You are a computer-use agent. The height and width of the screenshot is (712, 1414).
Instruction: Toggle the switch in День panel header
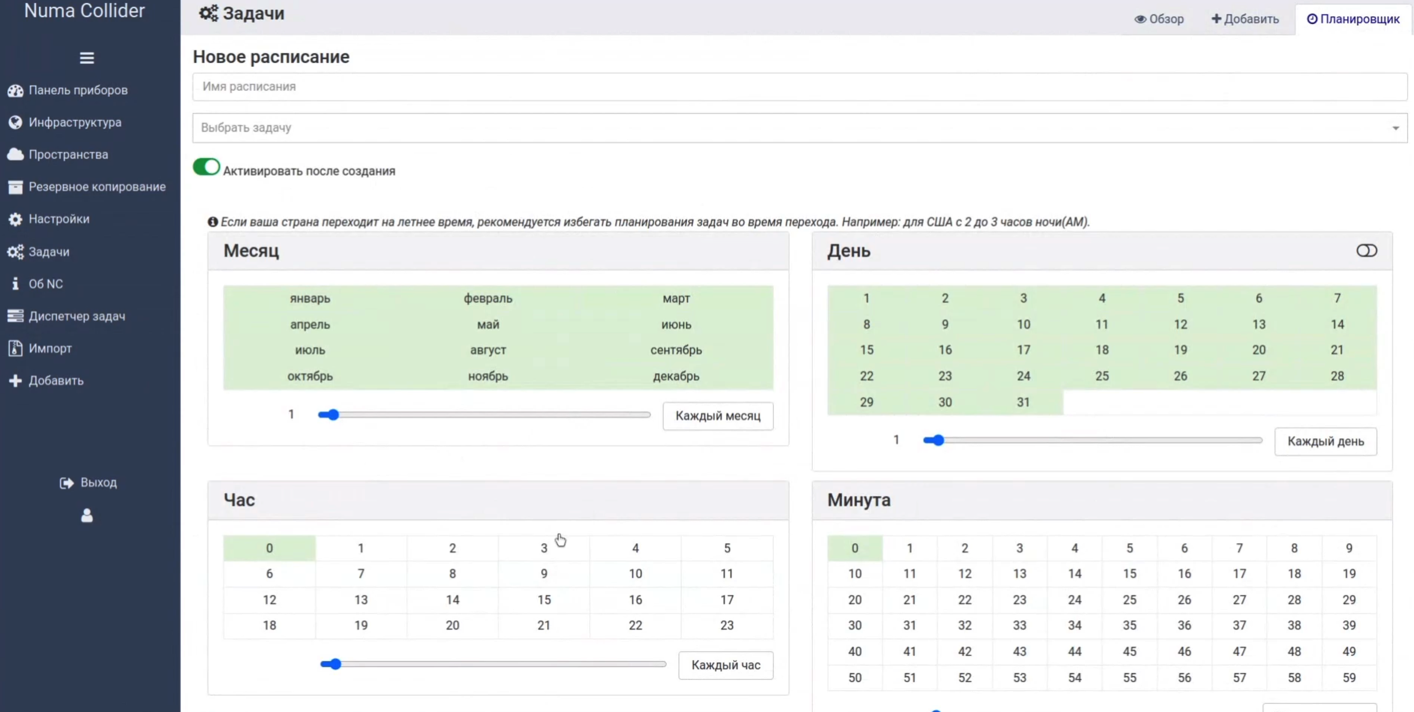pyautogui.click(x=1366, y=251)
